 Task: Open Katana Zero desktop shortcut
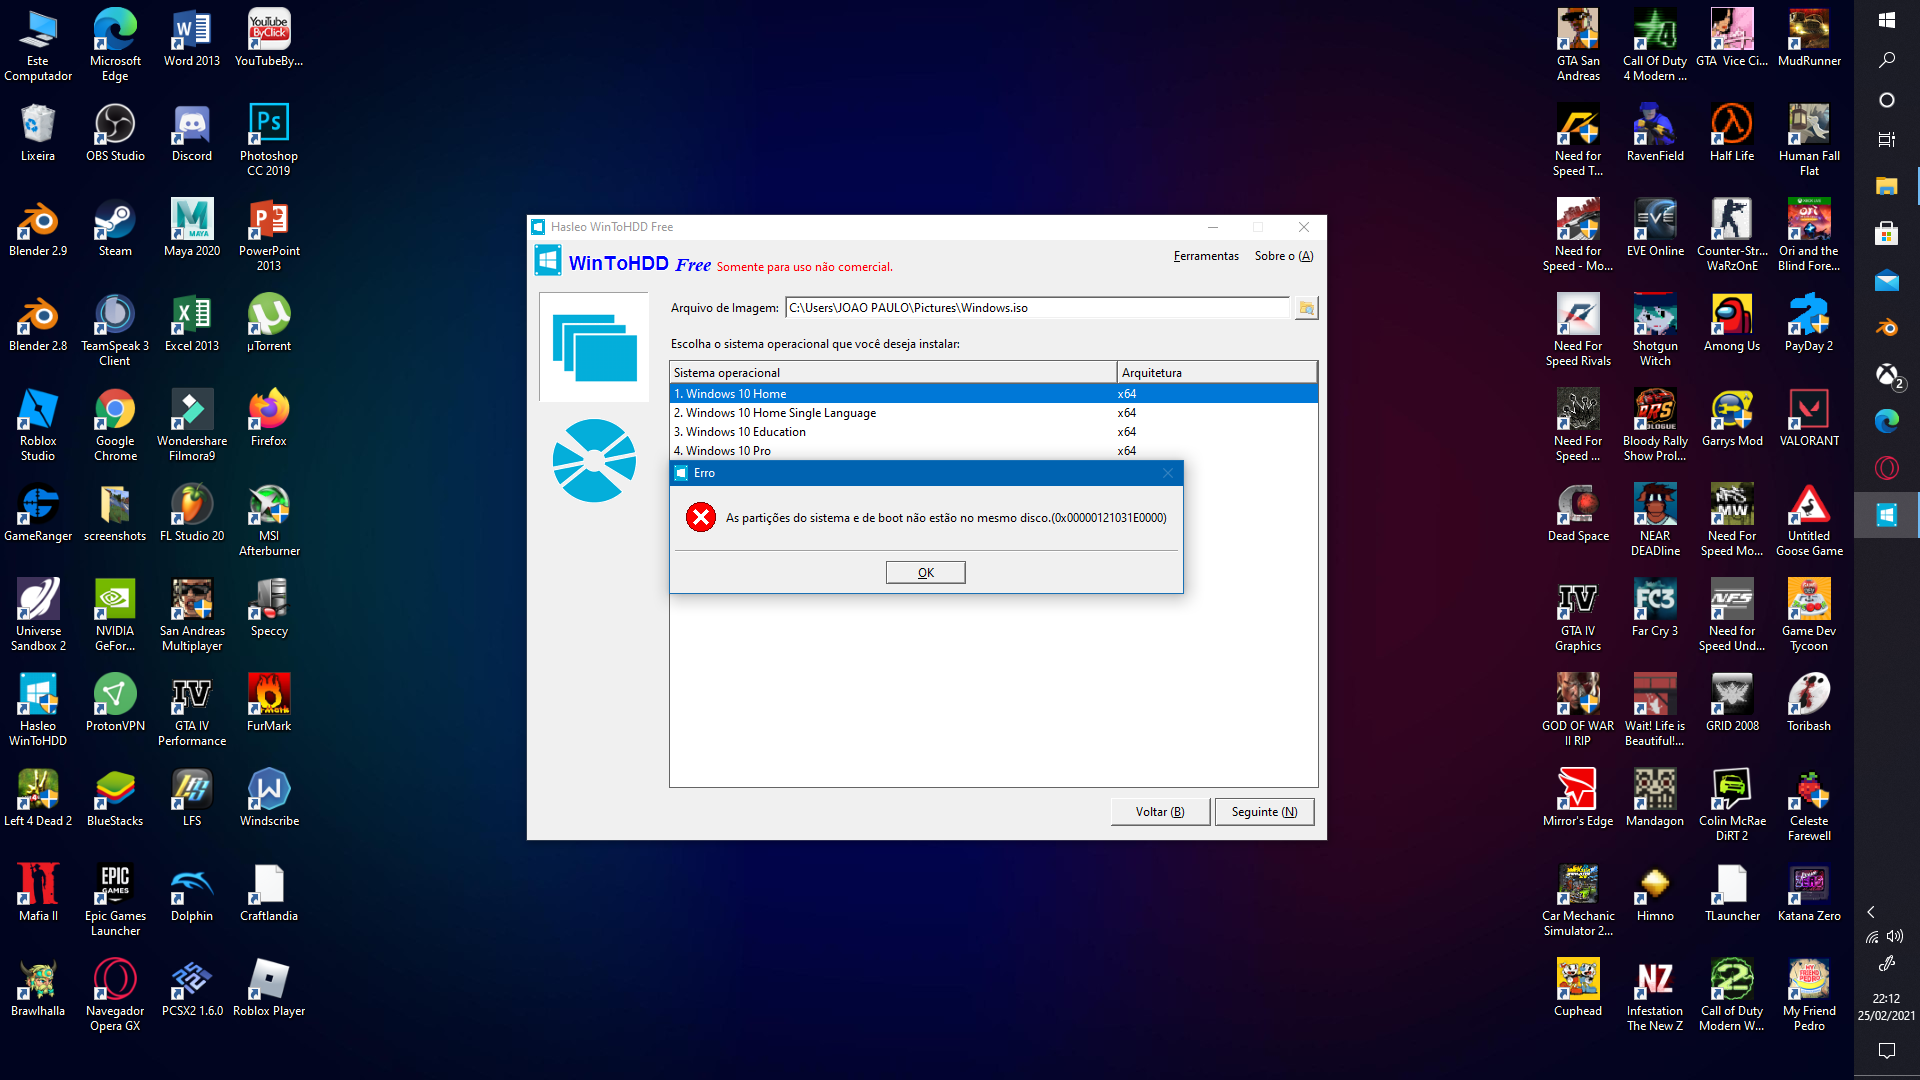coord(1809,894)
